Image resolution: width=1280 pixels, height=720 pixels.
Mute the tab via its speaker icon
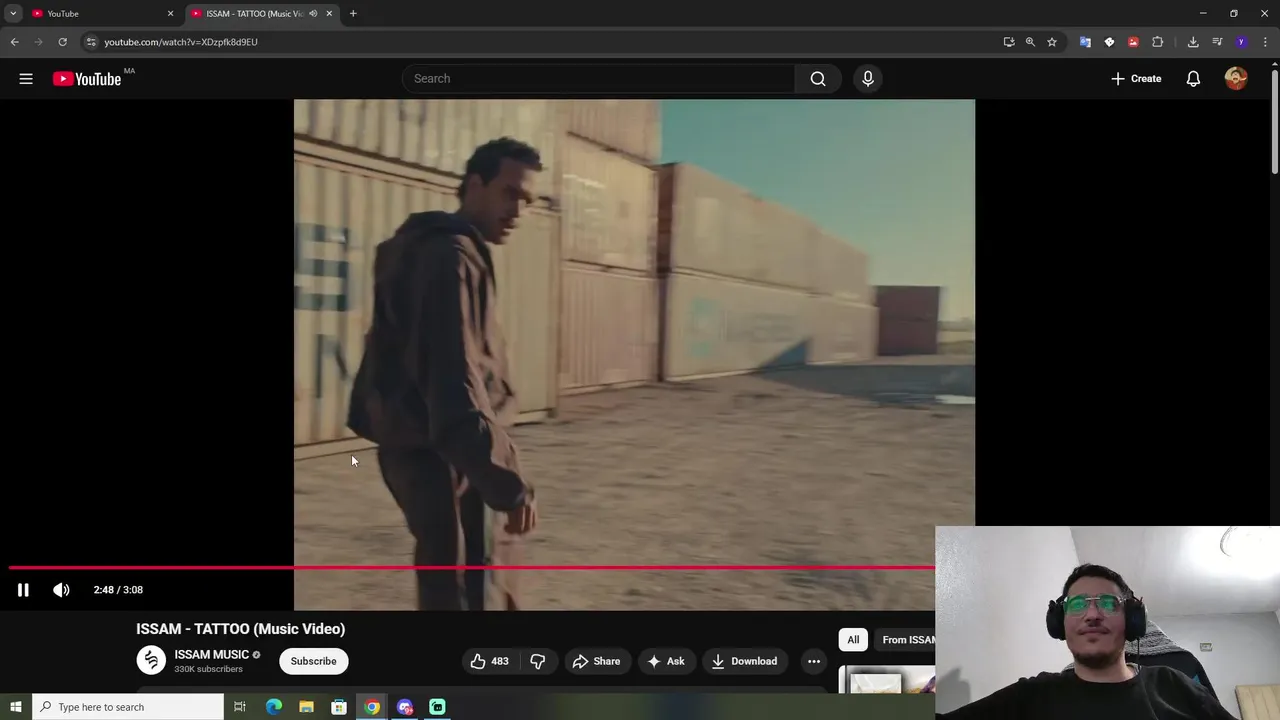[313, 14]
